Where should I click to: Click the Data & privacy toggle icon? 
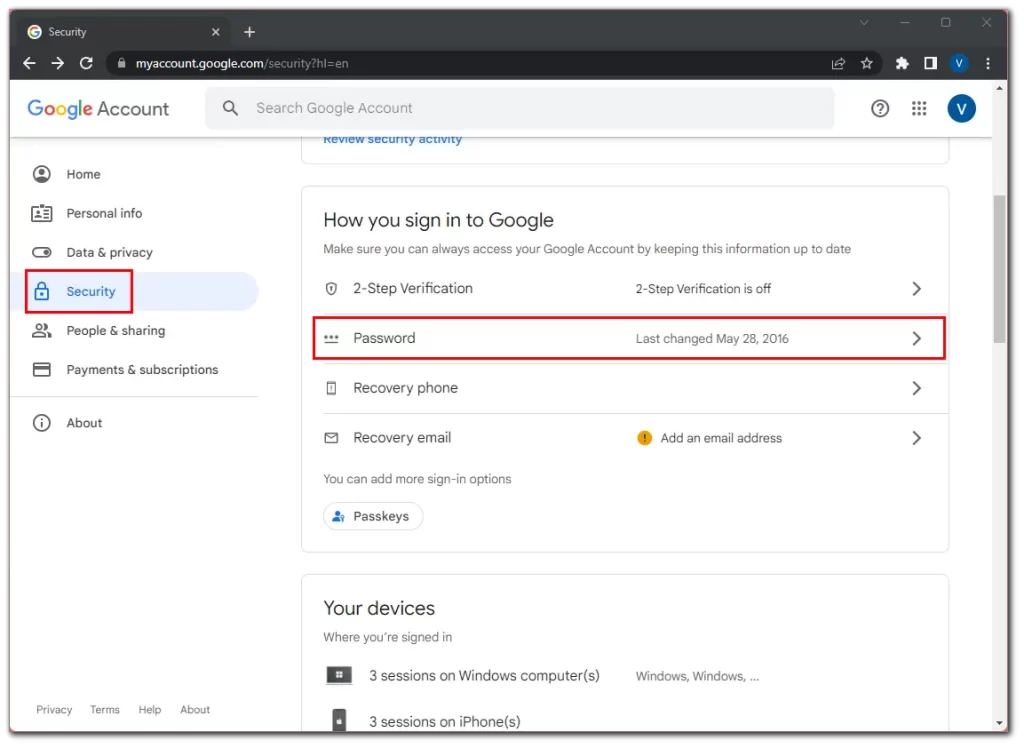click(42, 253)
